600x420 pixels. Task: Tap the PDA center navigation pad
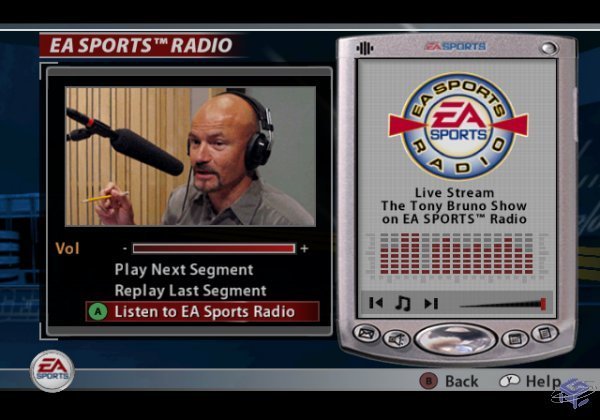(x=455, y=339)
